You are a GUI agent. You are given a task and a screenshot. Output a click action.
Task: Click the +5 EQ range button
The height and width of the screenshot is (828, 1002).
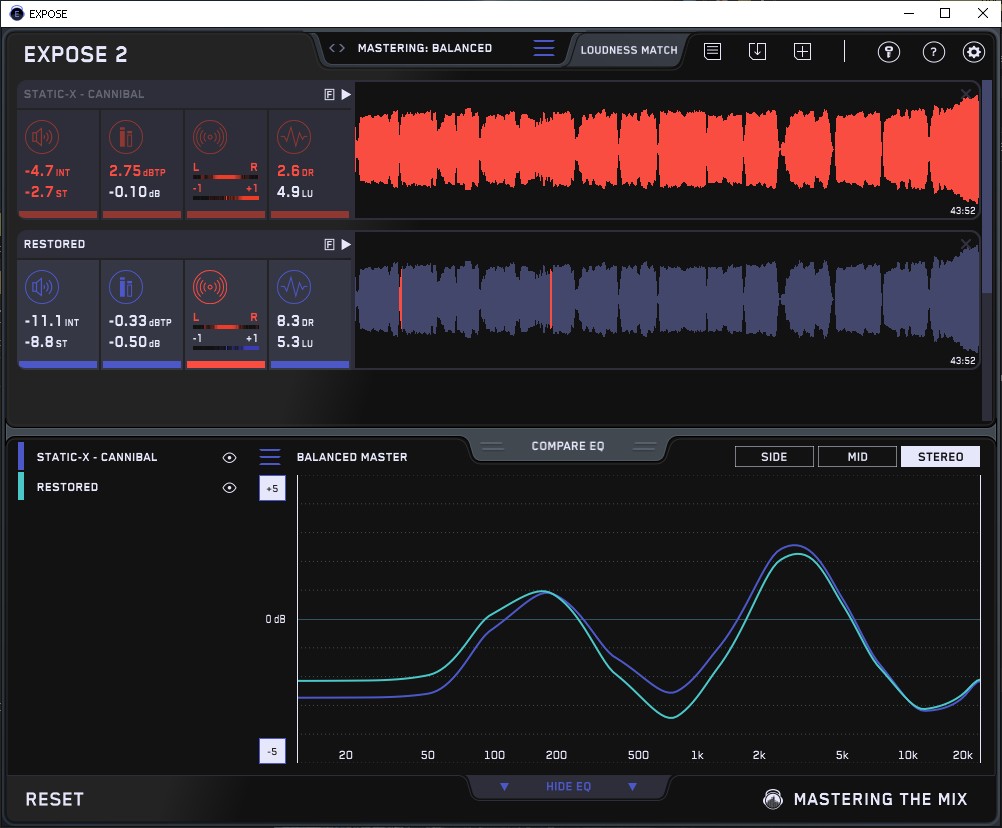pos(272,488)
